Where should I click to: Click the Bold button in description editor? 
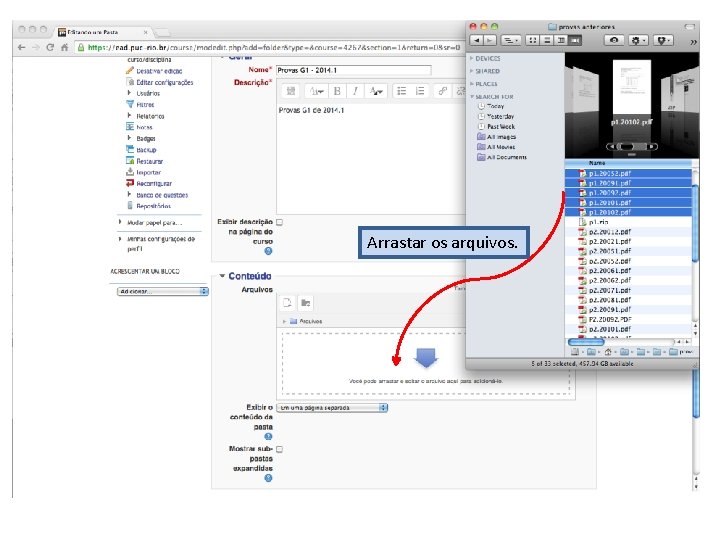click(x=337, y=91)
